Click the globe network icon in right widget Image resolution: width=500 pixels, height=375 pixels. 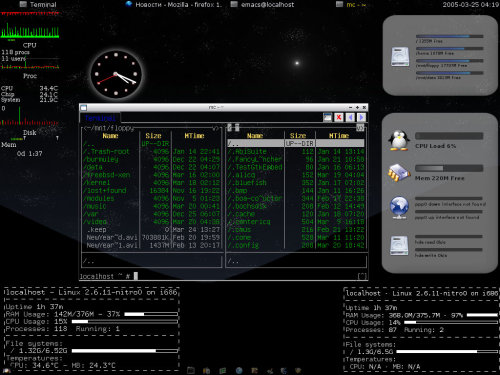(399, 207)
